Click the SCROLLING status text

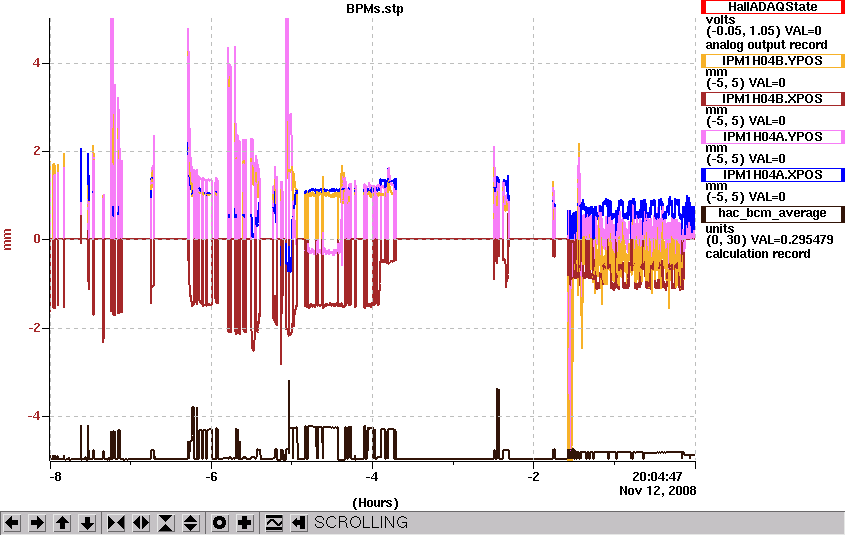[x=361, y=523]
